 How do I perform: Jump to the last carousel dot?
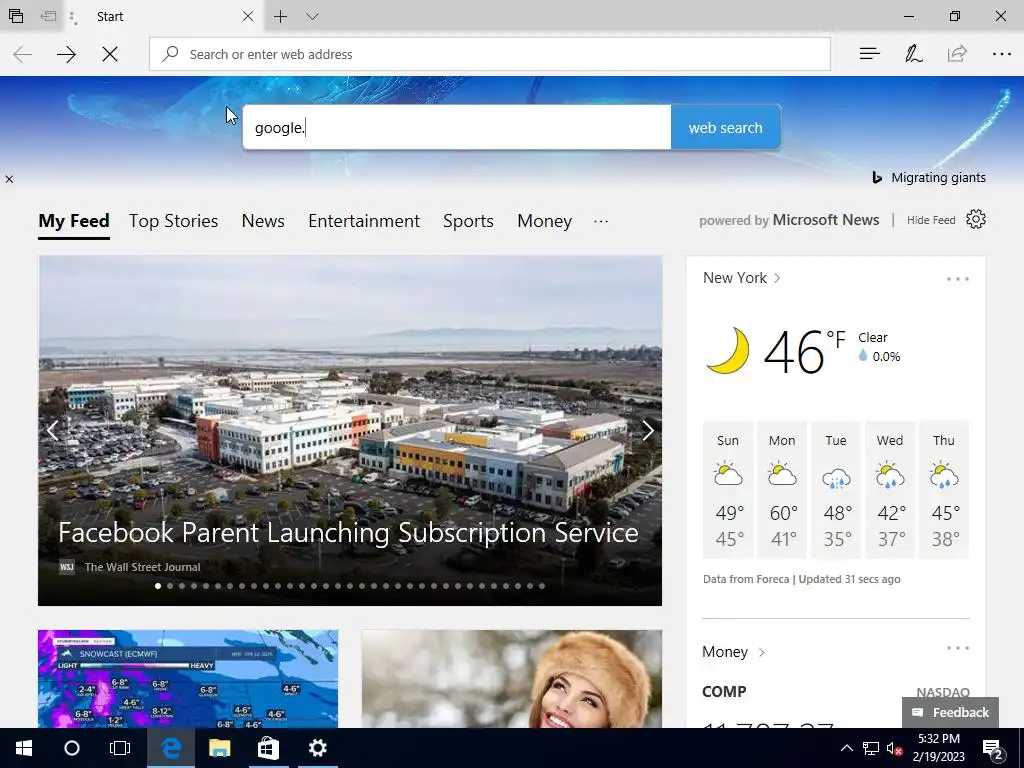coord(541,586)
